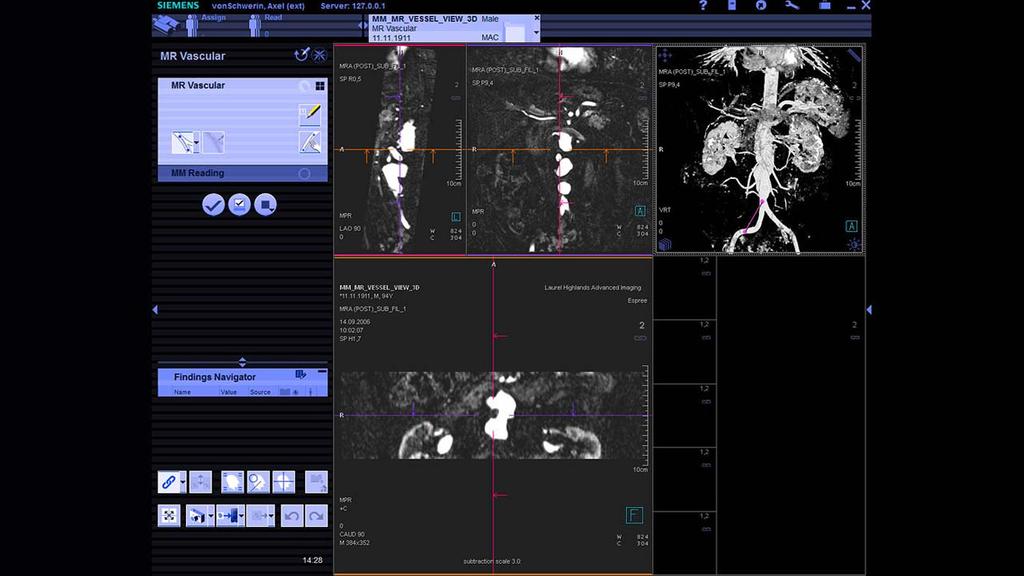Select the link series tool
This screenshot has width=1024, height=576.
pos(169,481)
